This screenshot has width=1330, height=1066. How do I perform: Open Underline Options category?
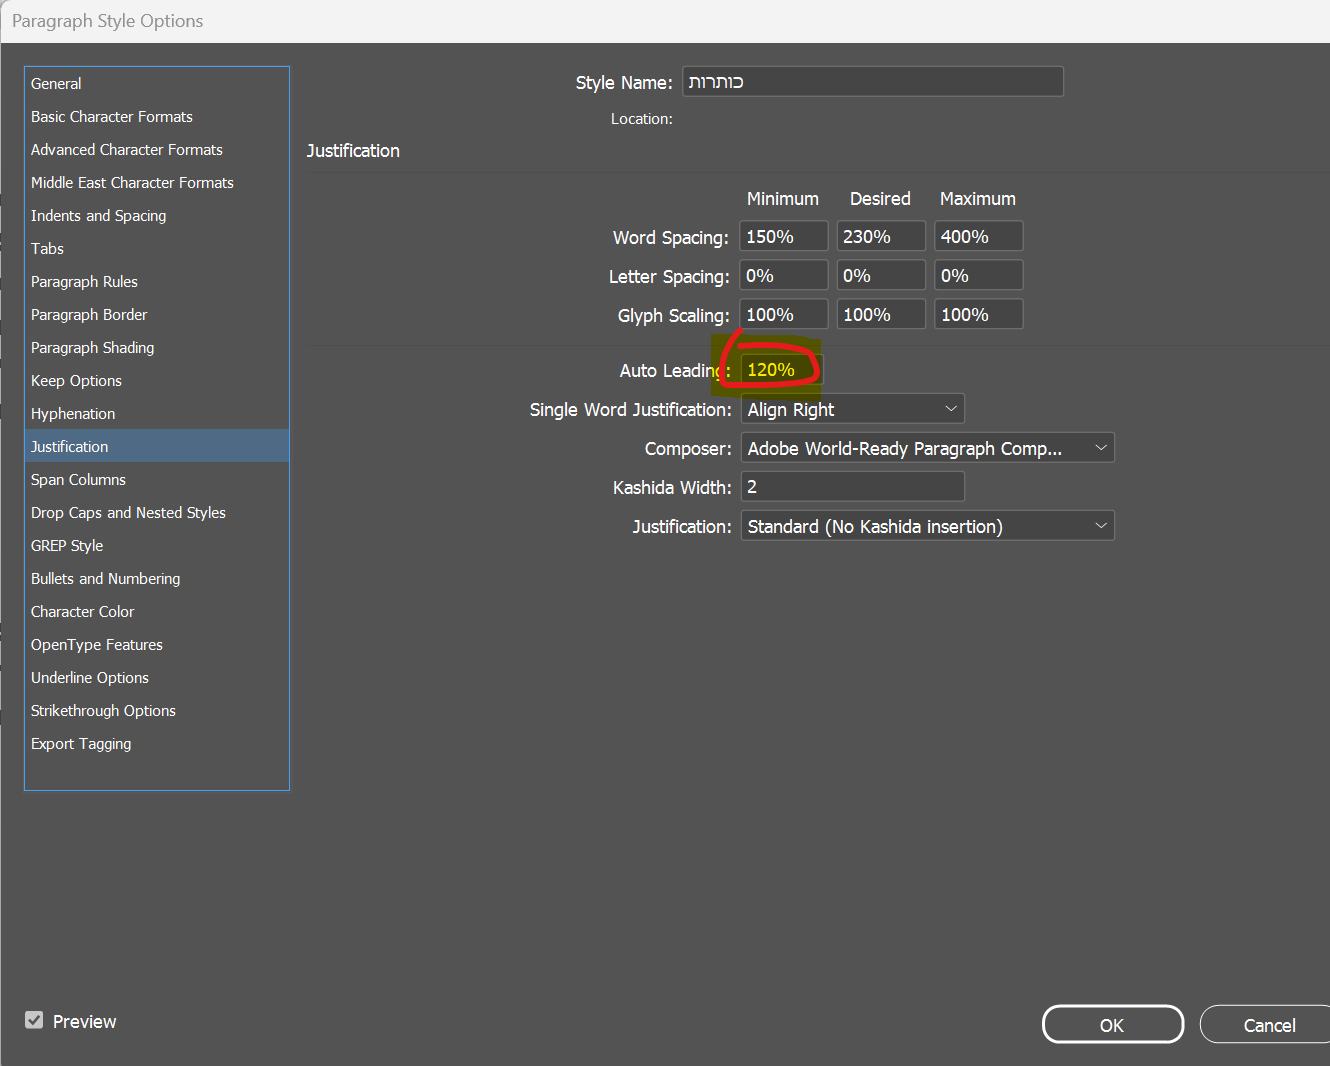coord(157,678)
